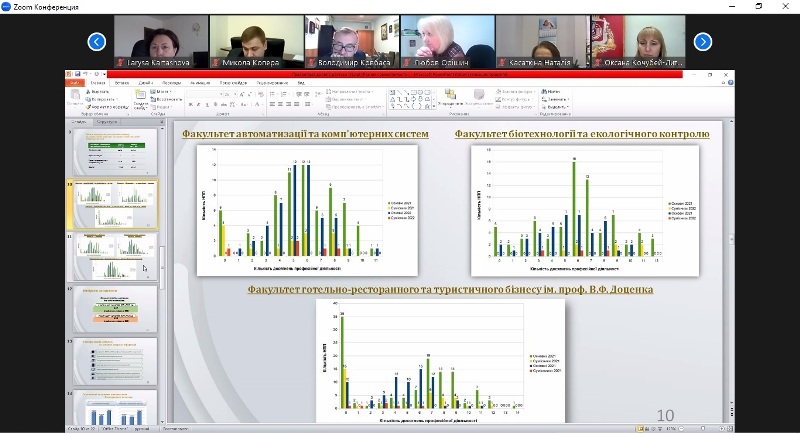Select slide 13 thumbnail
The image size is (800, 433).
pos(115,362)
